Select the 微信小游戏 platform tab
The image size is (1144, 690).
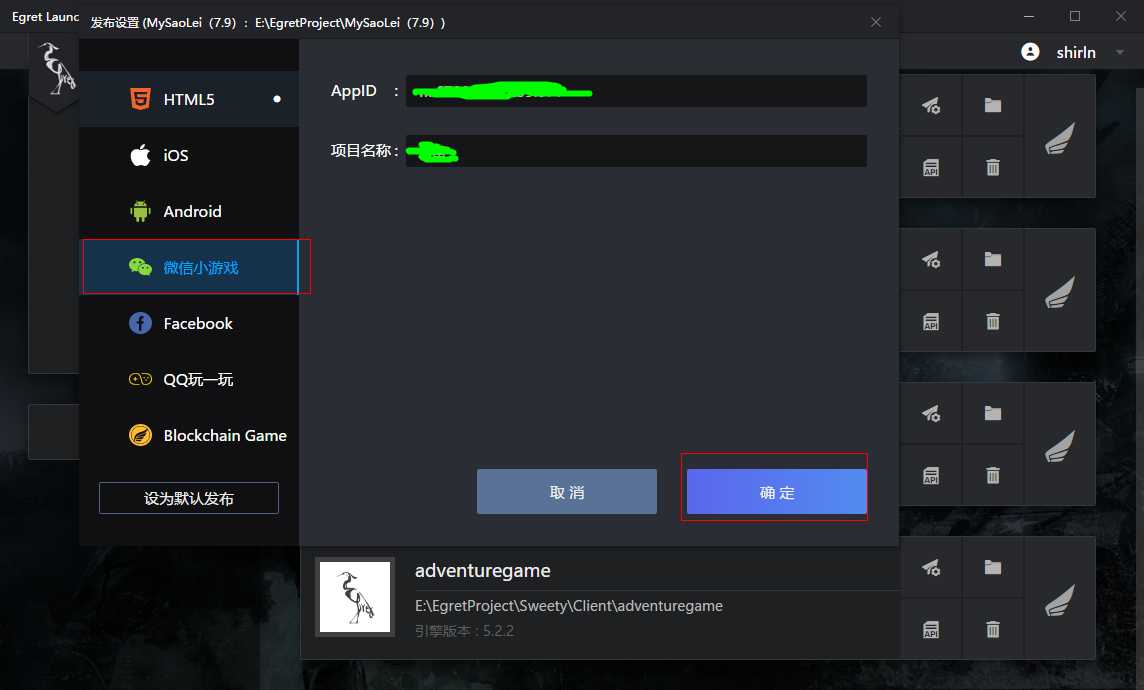point(190,267)
